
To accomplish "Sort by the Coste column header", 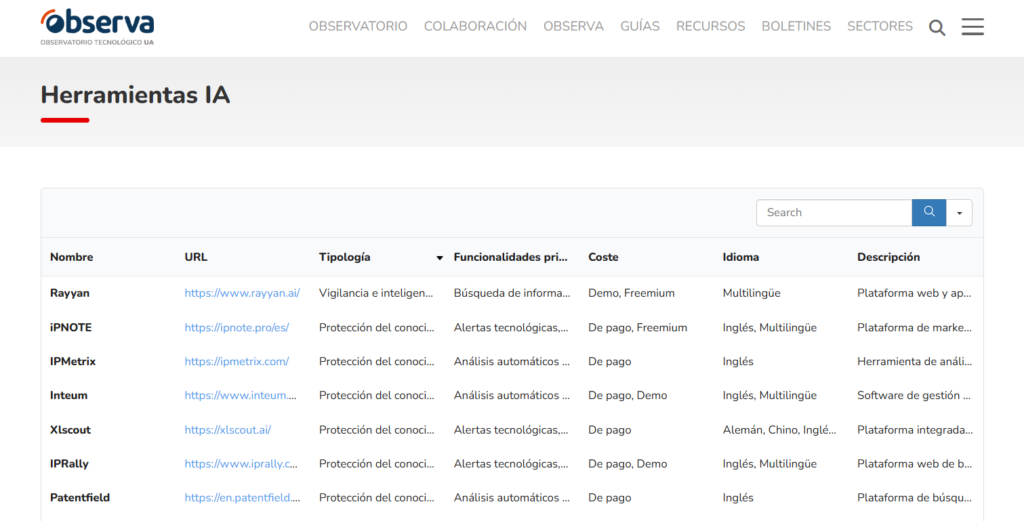I will tap(603, 257).
